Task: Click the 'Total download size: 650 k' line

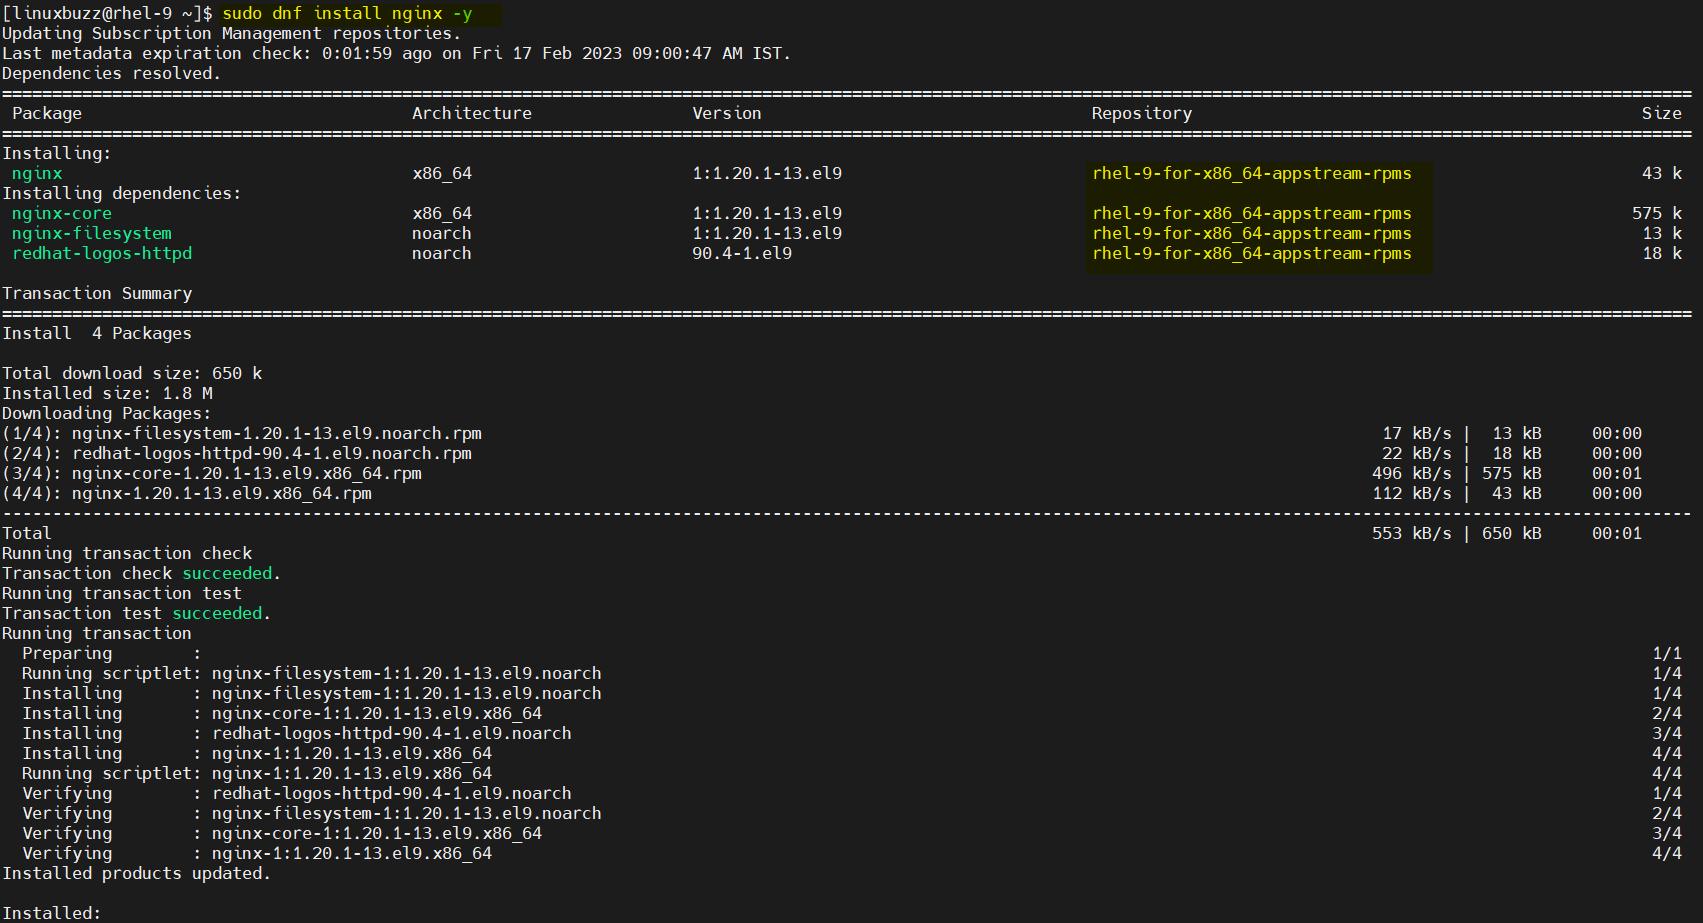Action: (132, 373)
